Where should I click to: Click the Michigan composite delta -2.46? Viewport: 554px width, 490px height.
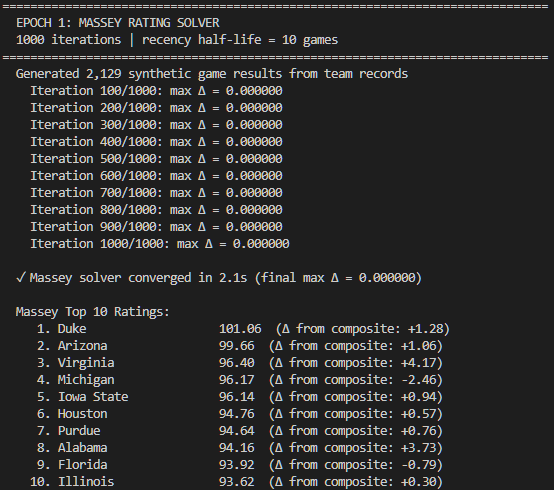click(418, 380)
